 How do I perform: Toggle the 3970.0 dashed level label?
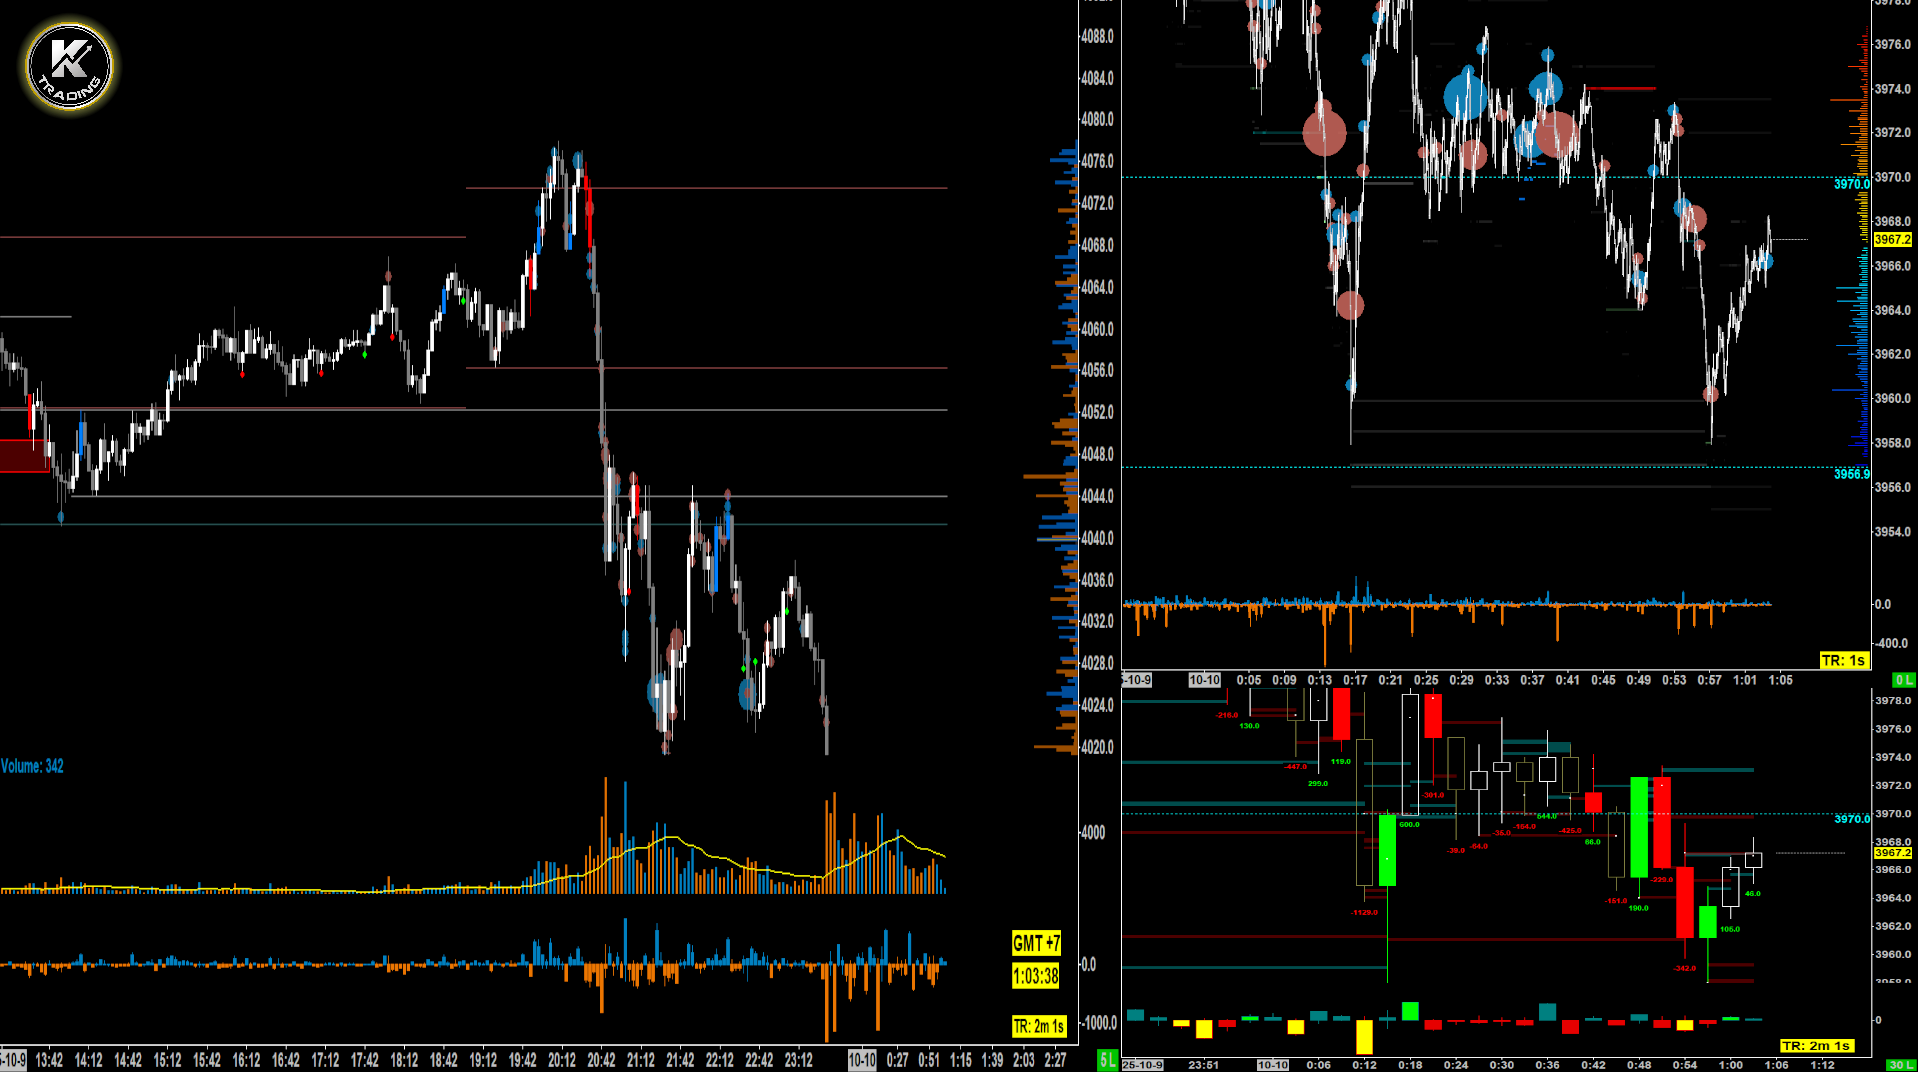(x=1850, y=184)
